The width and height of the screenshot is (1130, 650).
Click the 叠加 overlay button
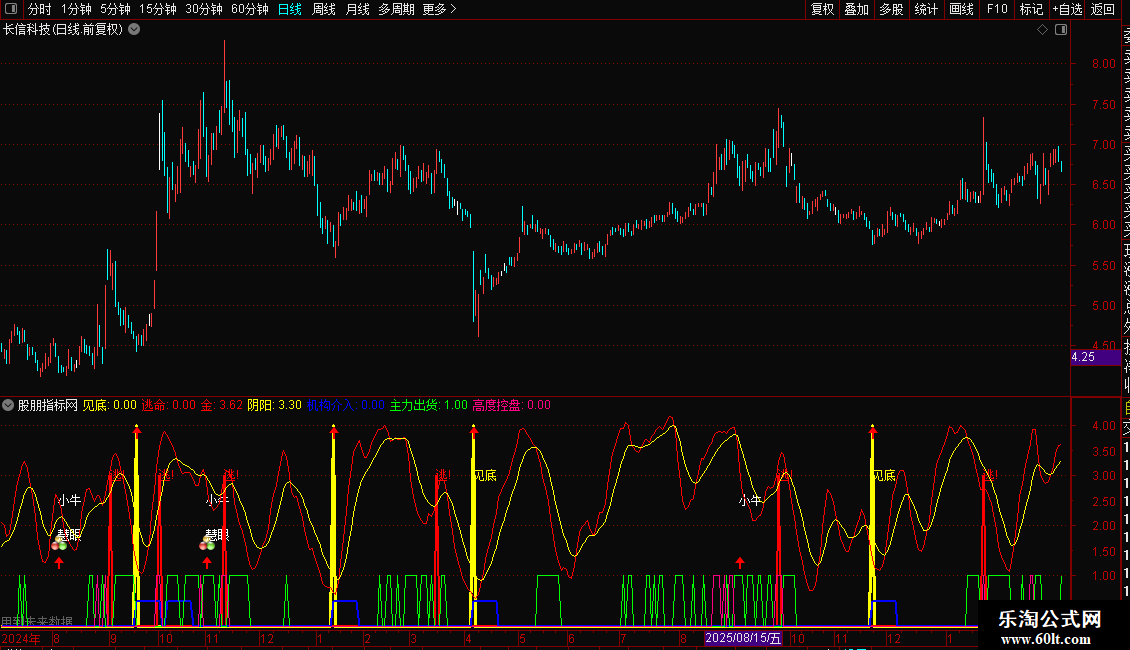click(857, 9)
